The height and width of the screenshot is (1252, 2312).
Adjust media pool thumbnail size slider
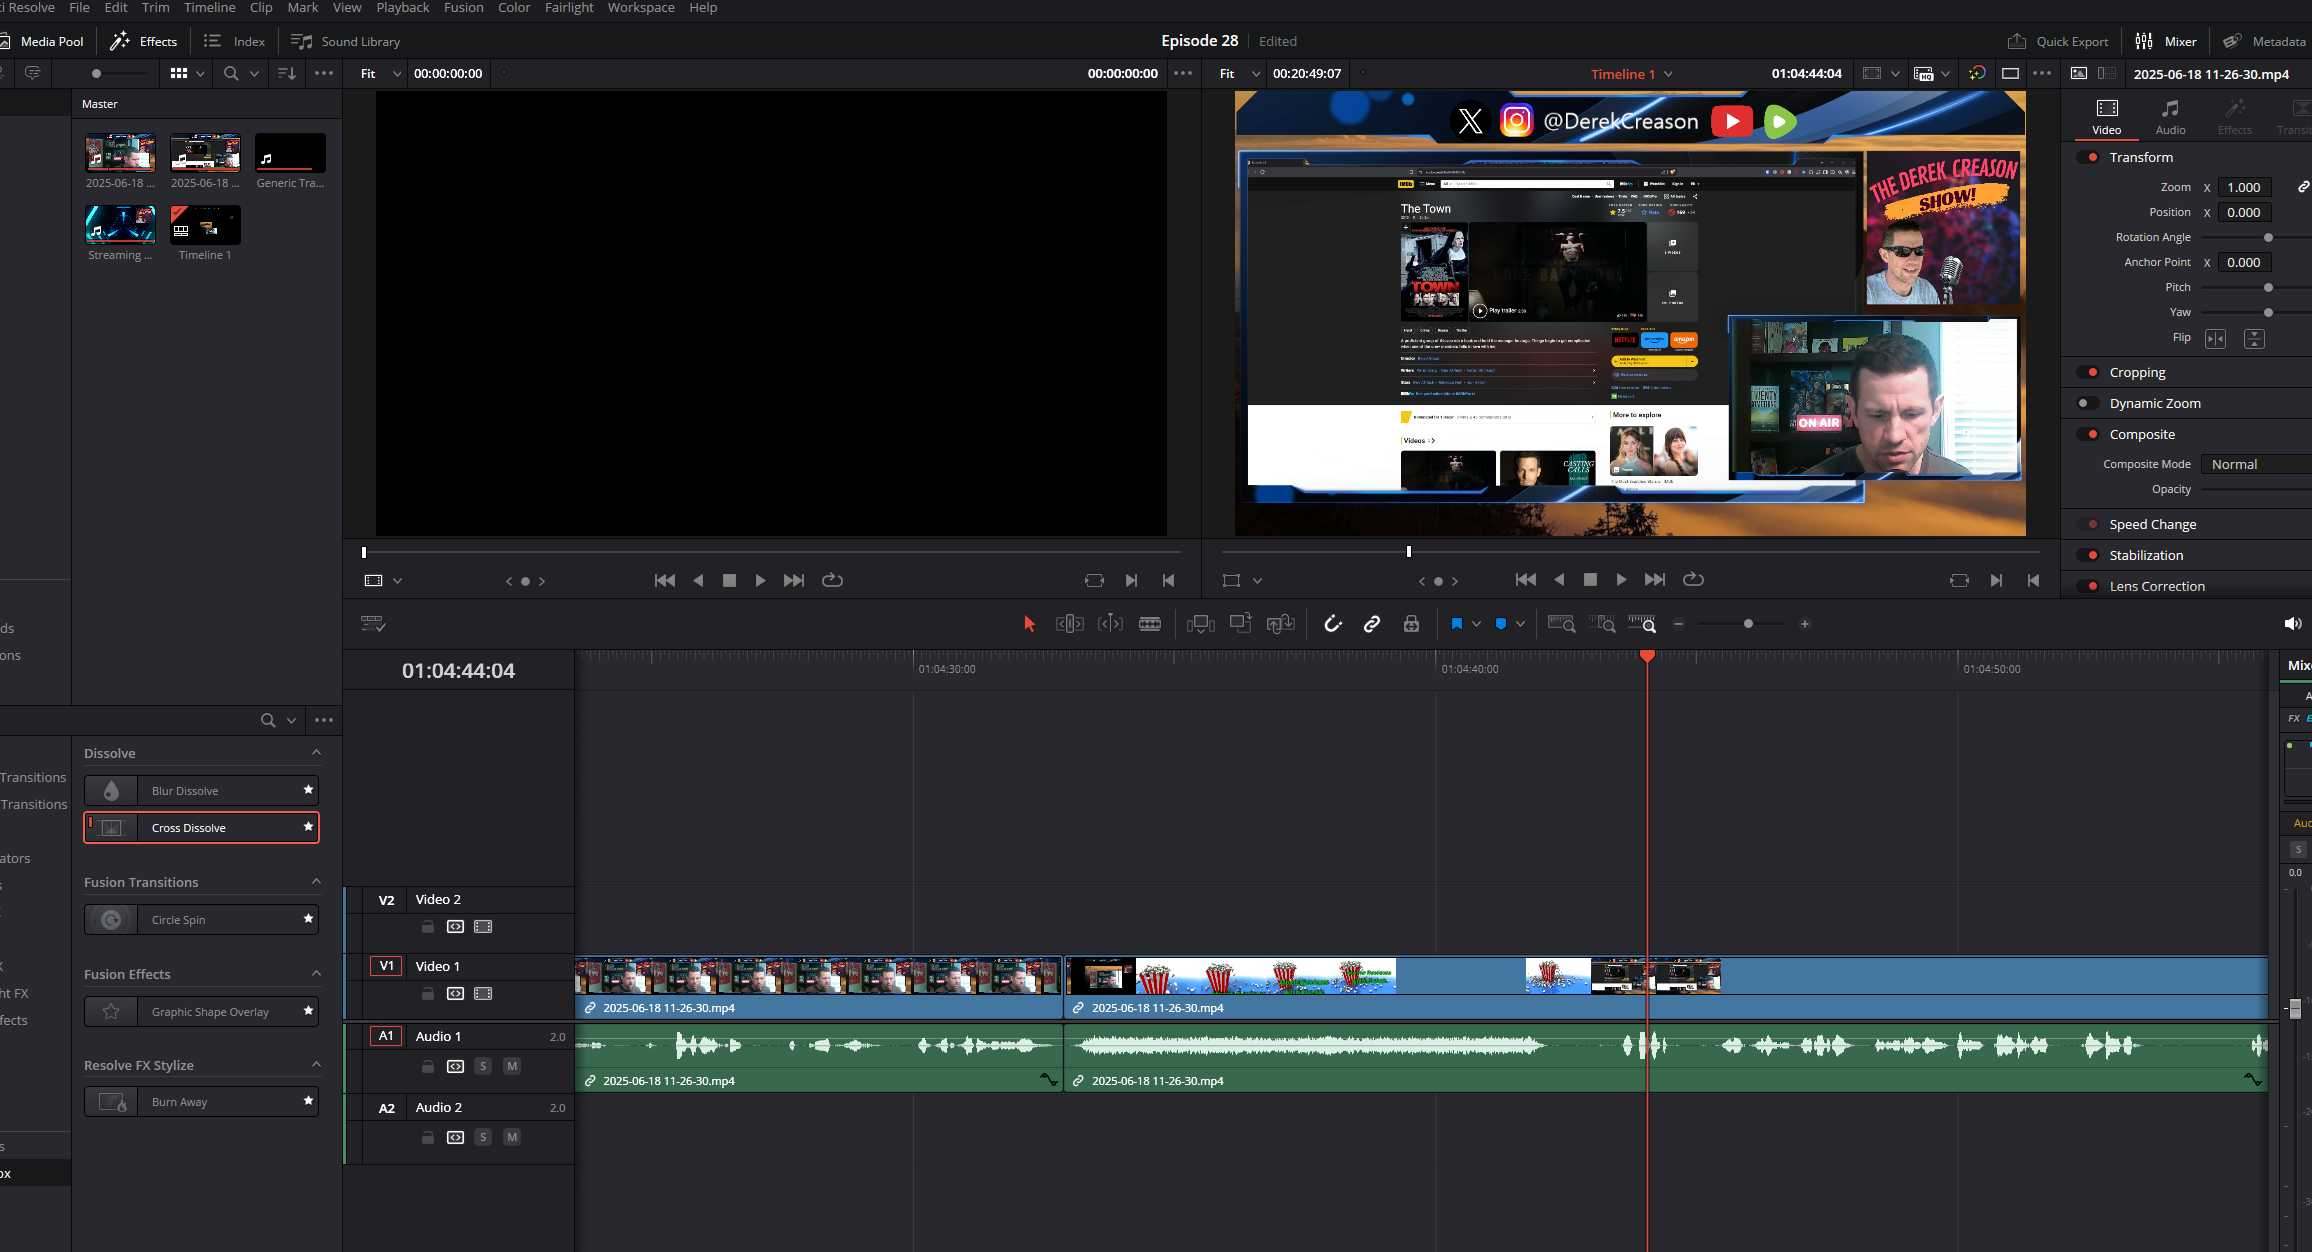click(96, 74)
